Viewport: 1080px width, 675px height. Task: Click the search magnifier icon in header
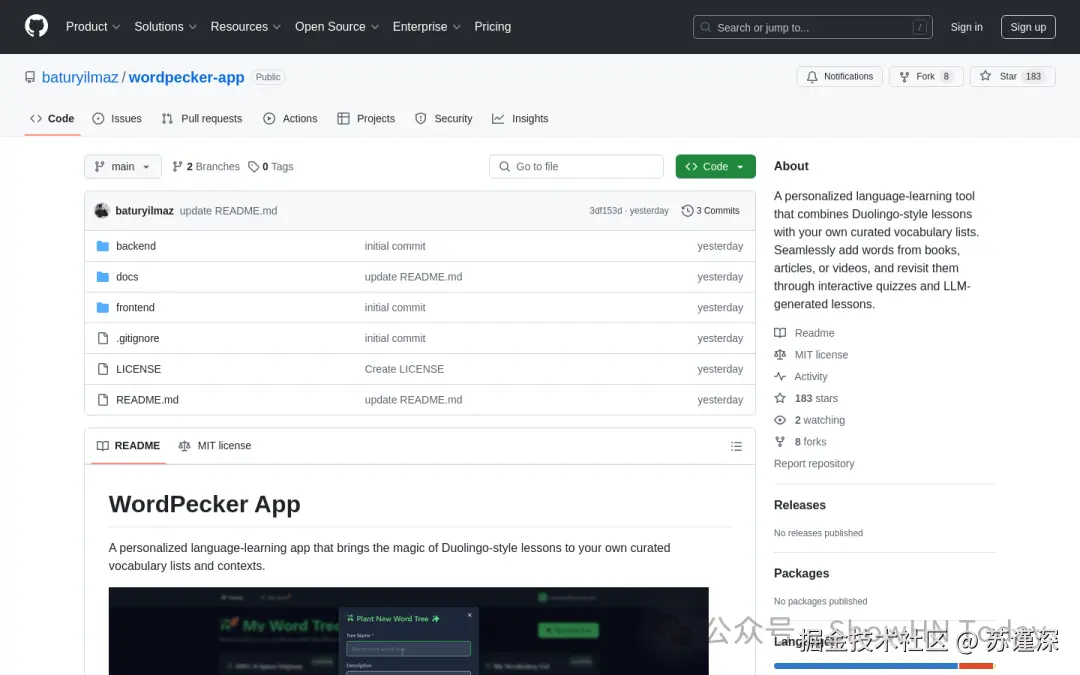pos(705,28)
